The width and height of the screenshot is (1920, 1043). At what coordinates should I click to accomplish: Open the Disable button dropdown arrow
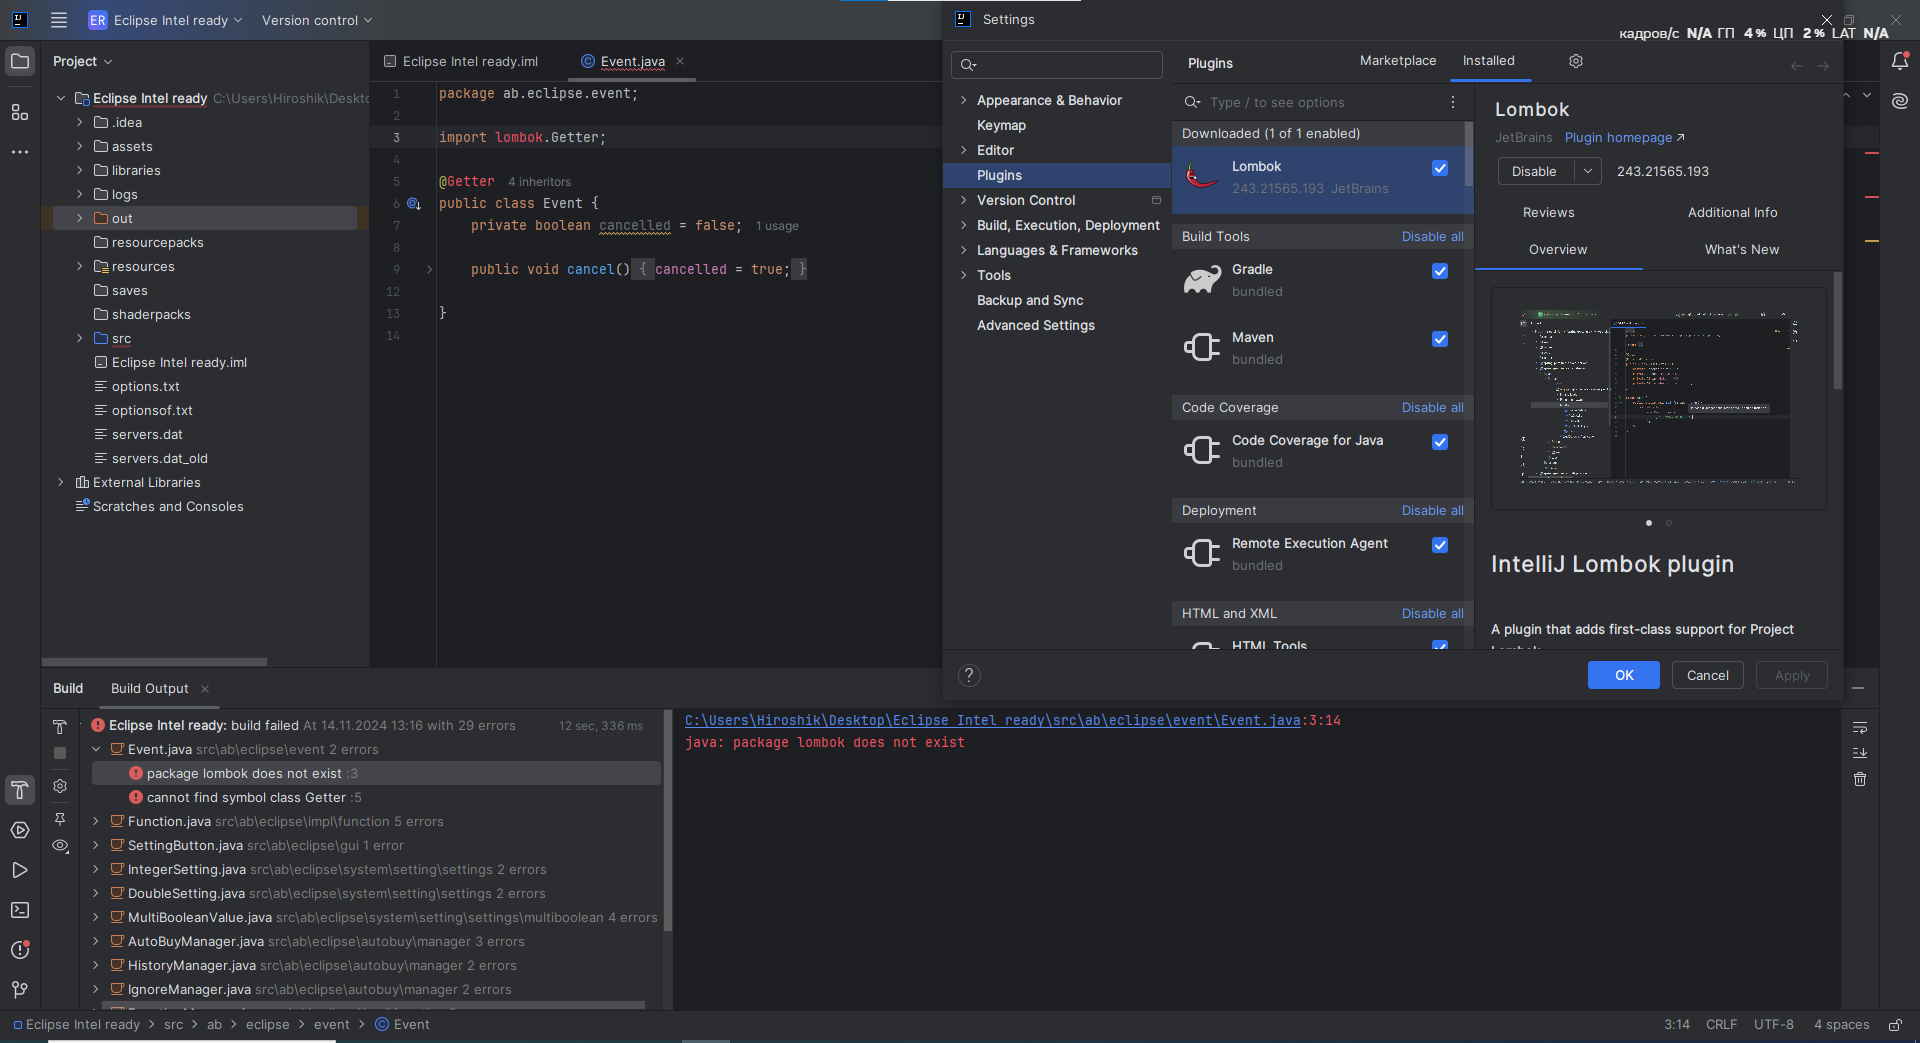click(x=1588, y=171)
